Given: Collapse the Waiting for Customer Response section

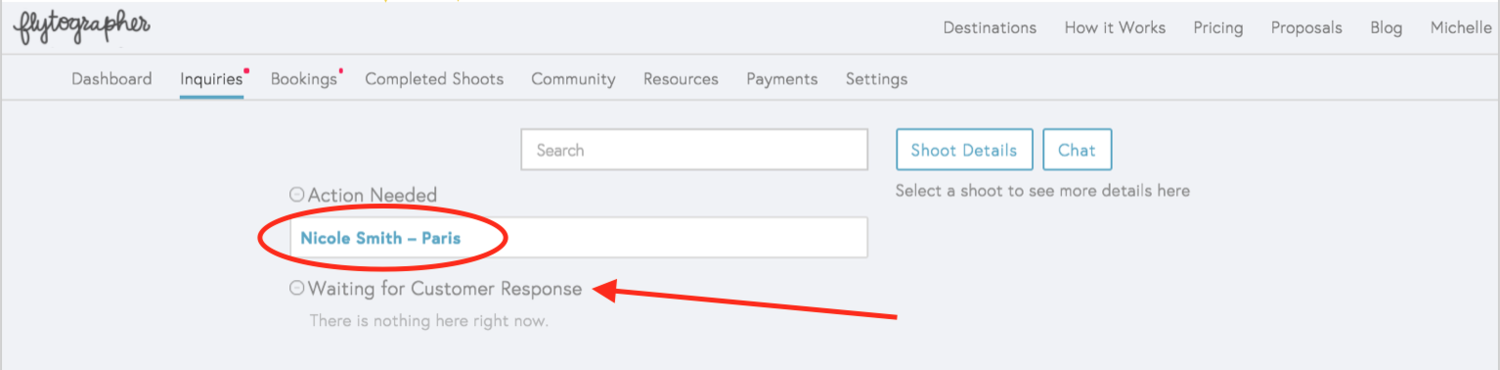Looking at the screenshot, I should (296, 288).
